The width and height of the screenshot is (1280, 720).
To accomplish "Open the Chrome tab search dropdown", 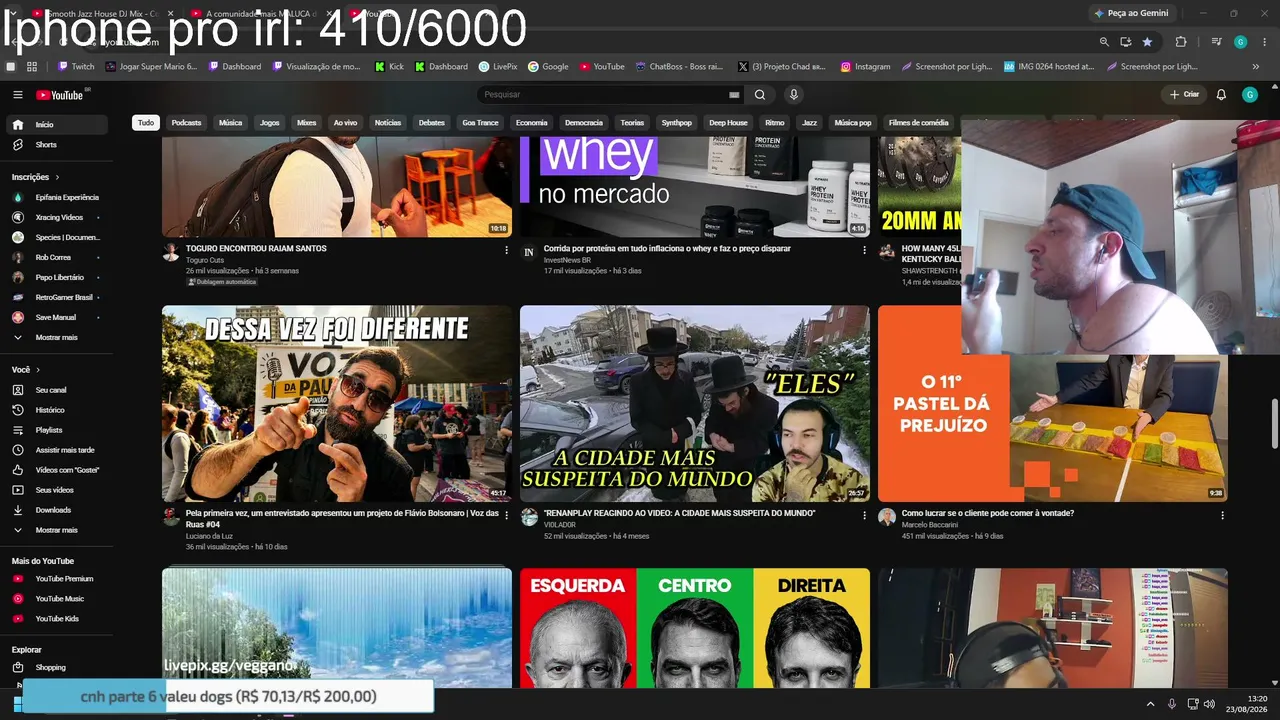I will 12,13.
